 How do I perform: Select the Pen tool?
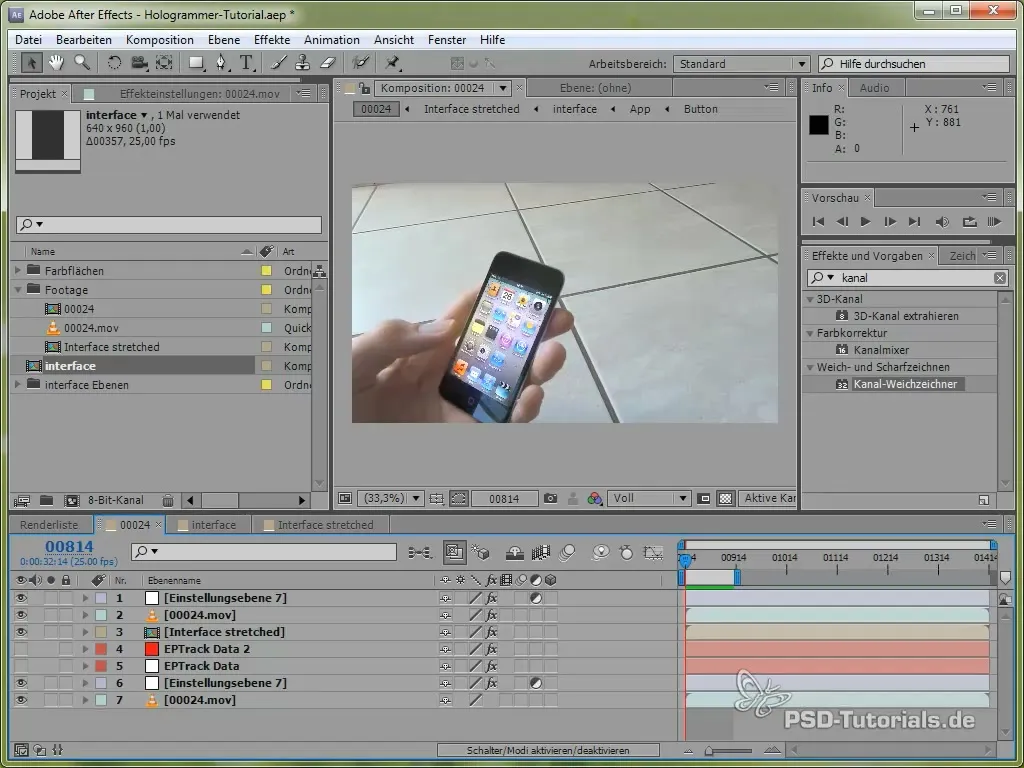click(x=221, y=63)
